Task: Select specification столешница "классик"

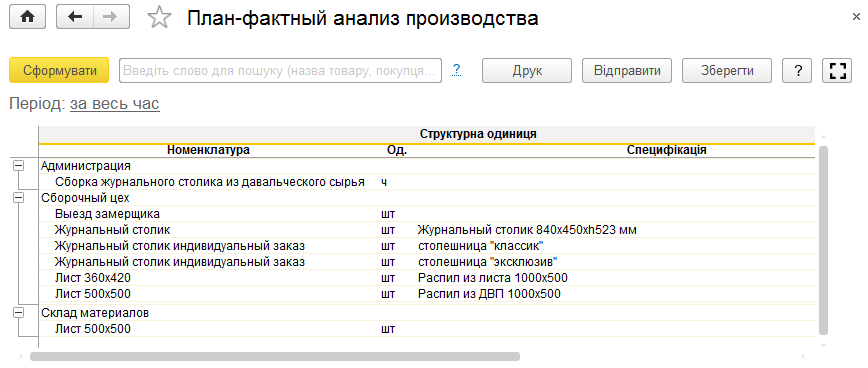Action: (x=480, y=245)
